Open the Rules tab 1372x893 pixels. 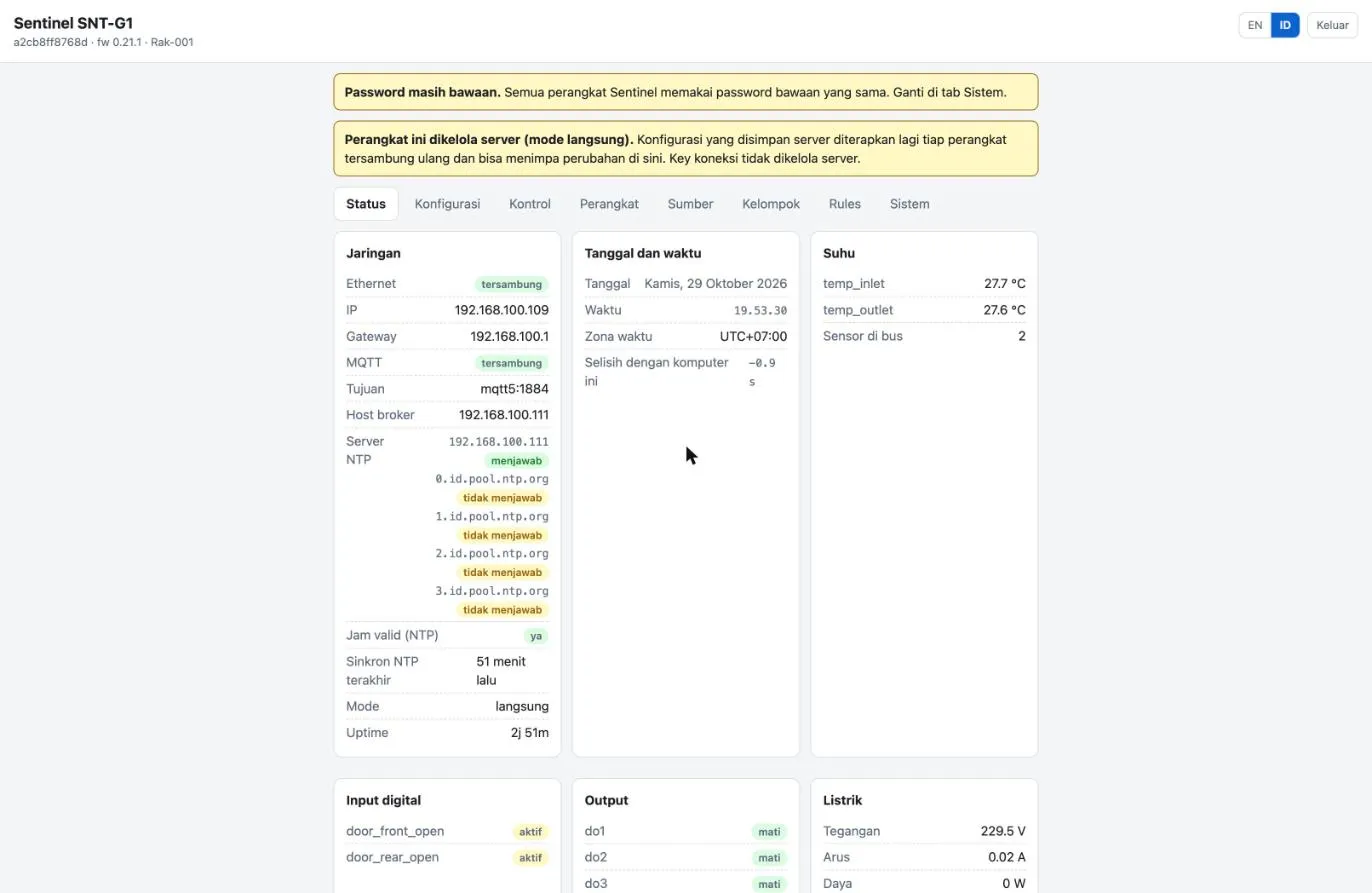pos(845,204)
